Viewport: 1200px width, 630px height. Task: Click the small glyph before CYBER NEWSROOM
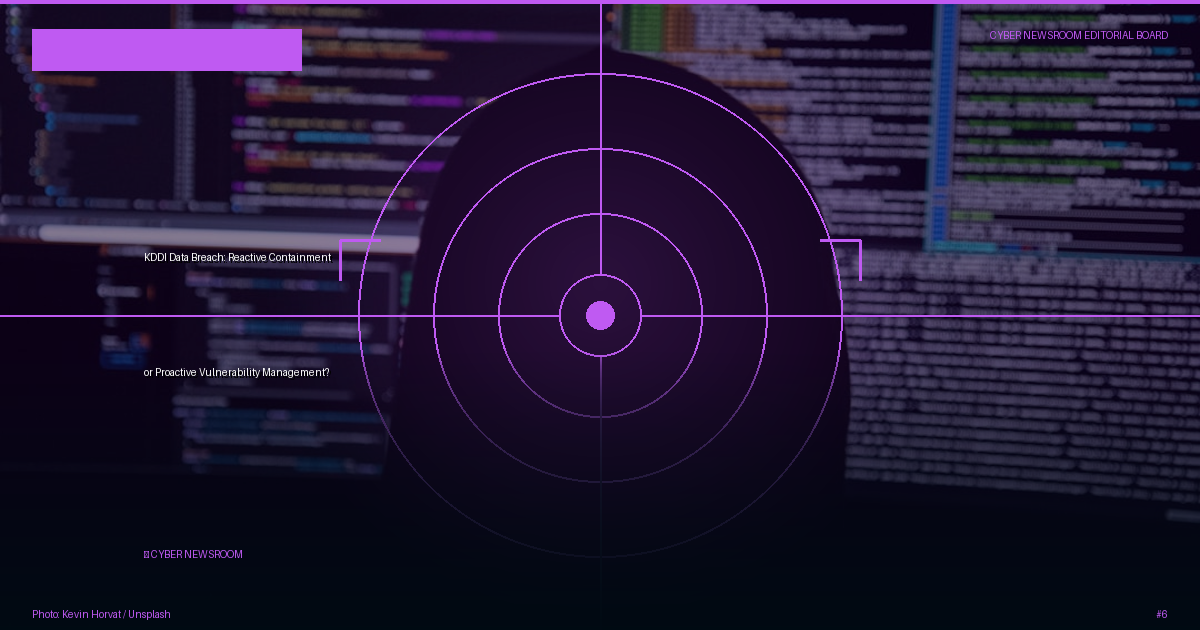pyautogui.click(x=146, y=554)
